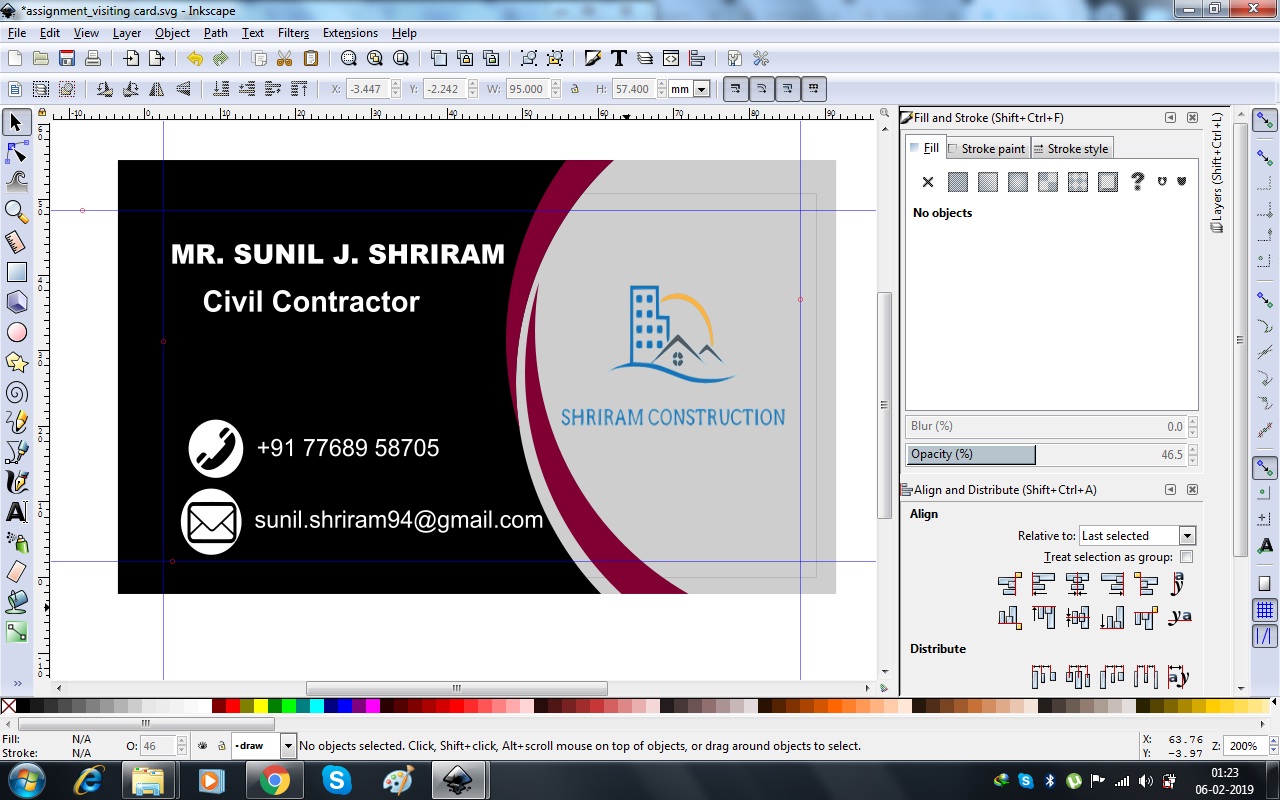The height and width of the screenshot is (800, 1280).
Task: Flip selected objects horizontally
Action: tap(157, 89)
